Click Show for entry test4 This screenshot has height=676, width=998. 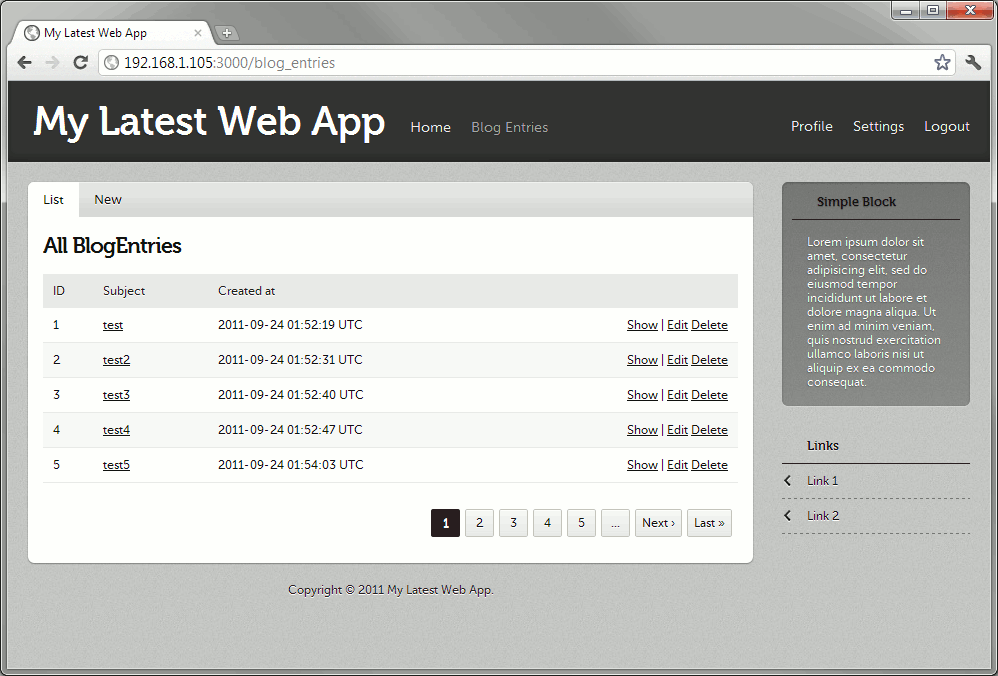642,430
